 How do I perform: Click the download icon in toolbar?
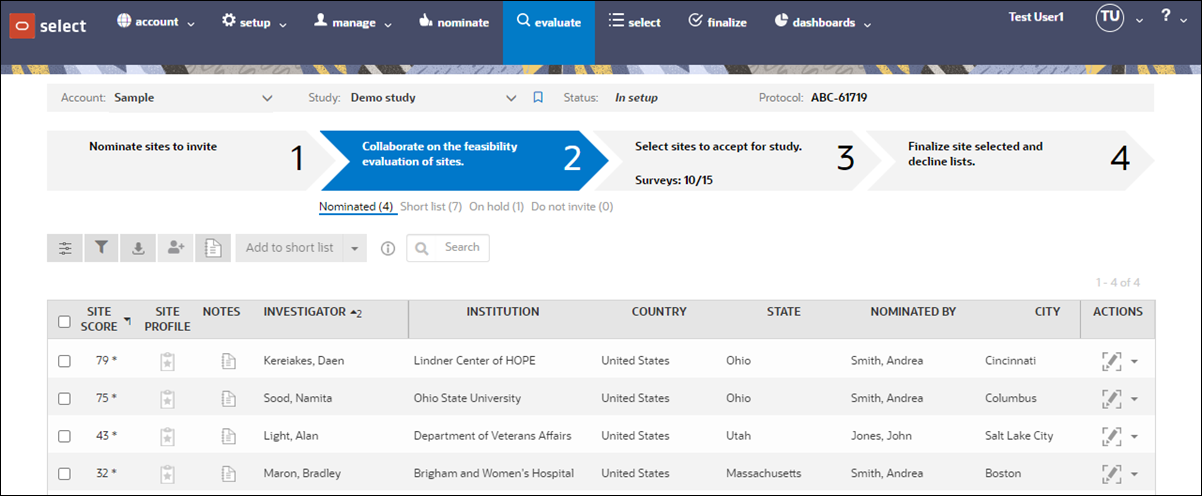coord(138,248)
